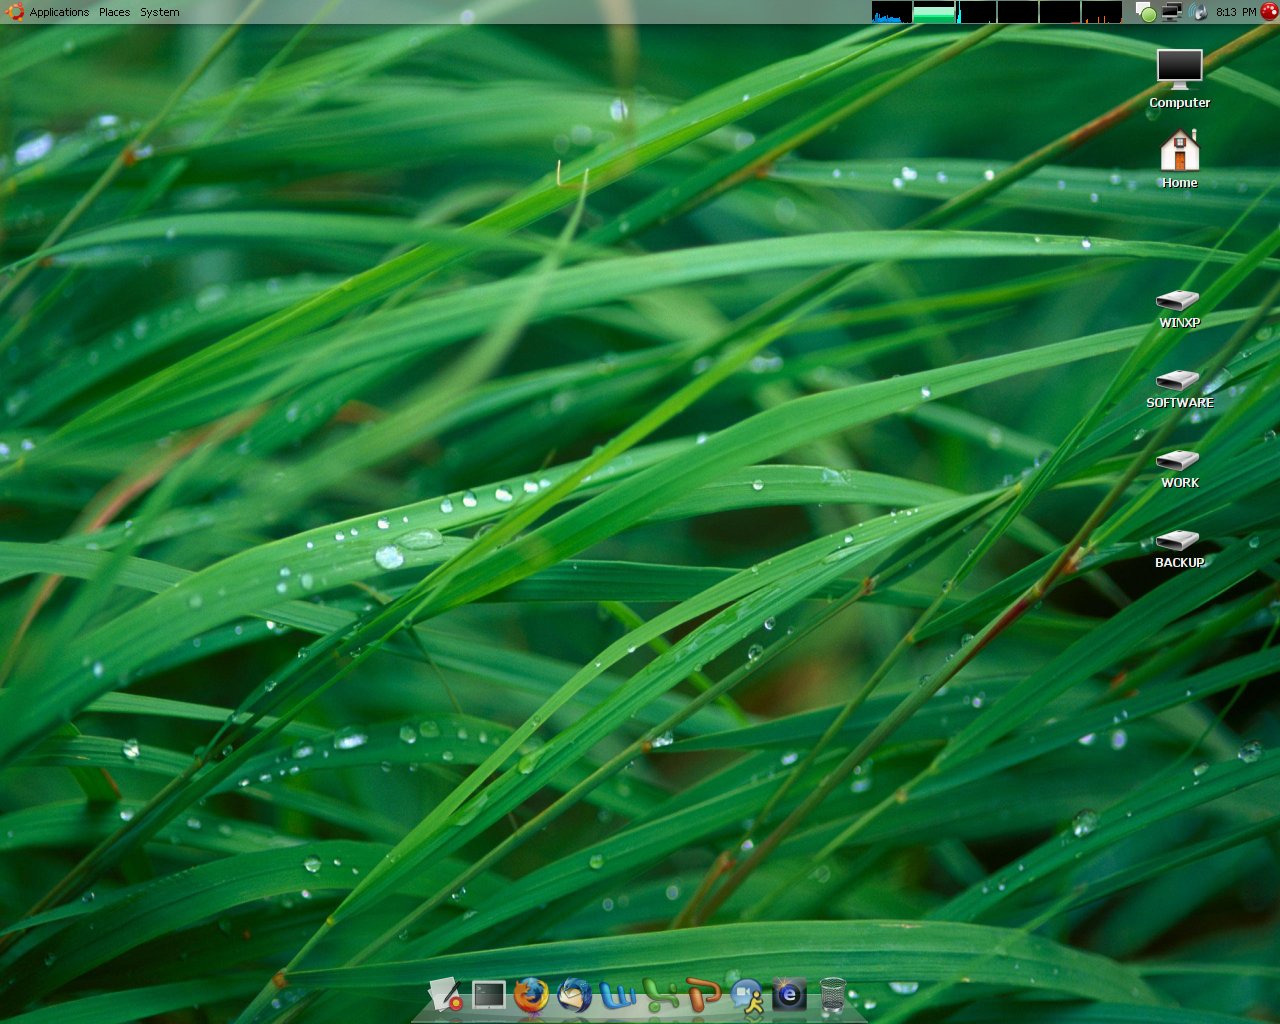
Task: Launch the blue W word processor
Action: pos(618,995)
